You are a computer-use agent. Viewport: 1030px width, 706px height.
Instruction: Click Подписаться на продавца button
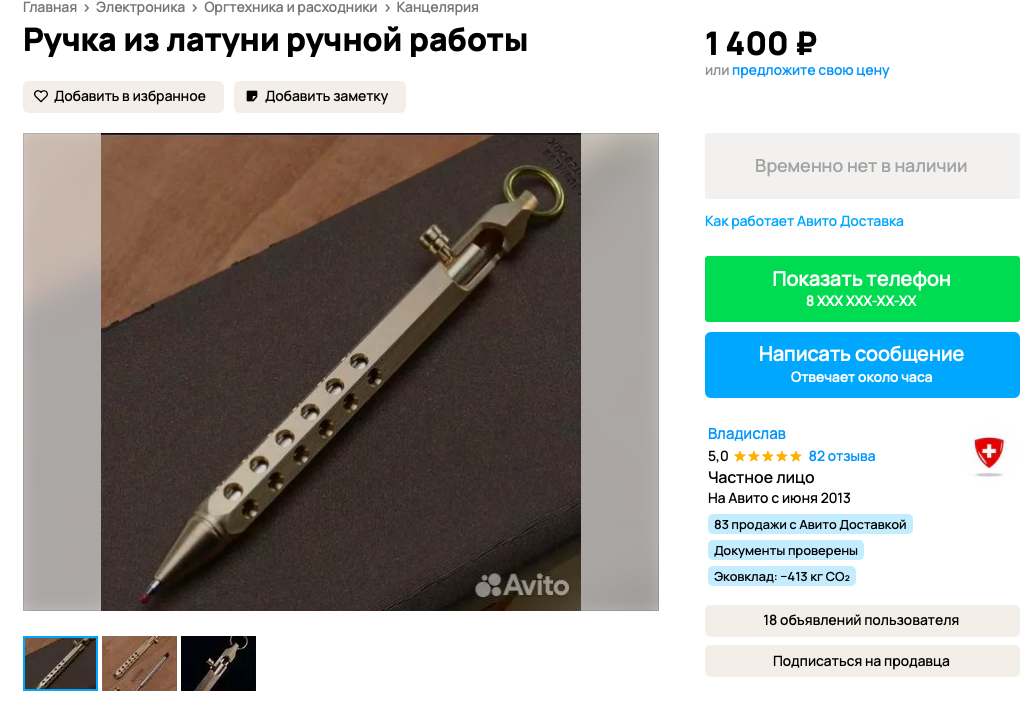862,661
